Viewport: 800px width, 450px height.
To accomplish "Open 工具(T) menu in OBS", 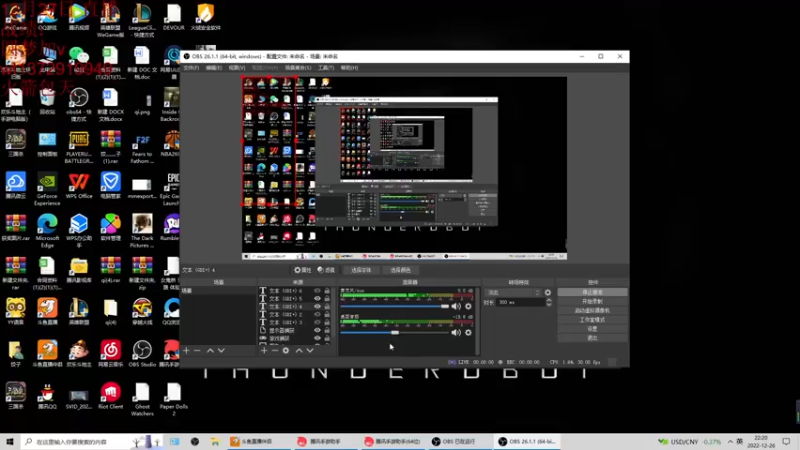I will pyautogui.click(x=326, y=68).
